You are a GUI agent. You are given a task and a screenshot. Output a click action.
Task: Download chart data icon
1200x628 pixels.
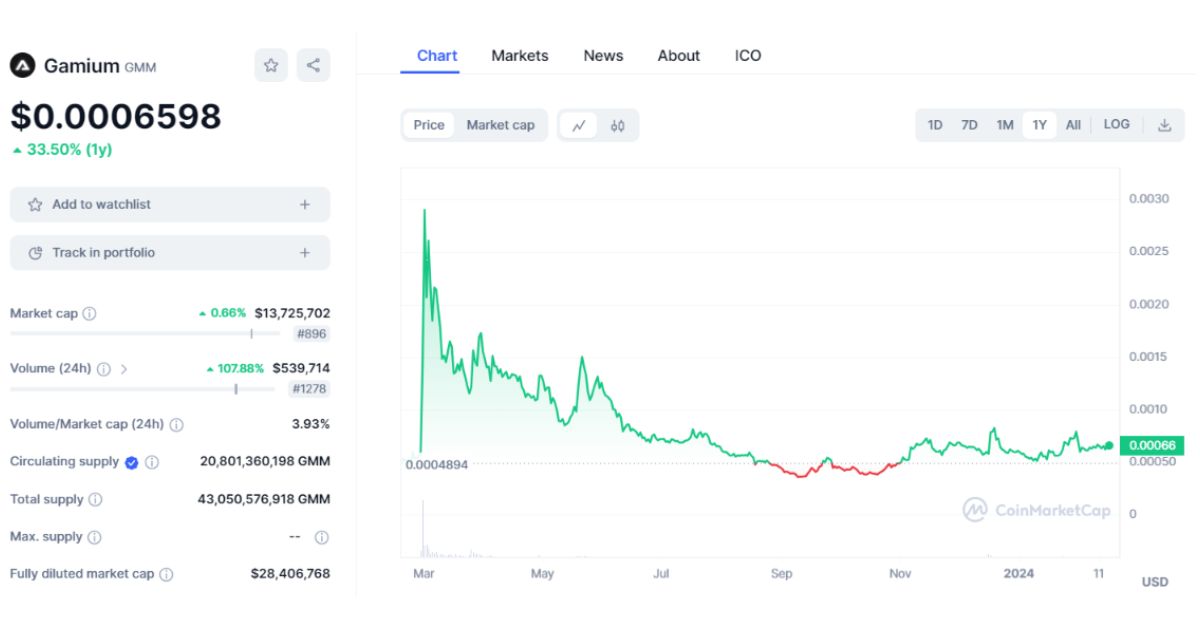1164,125
